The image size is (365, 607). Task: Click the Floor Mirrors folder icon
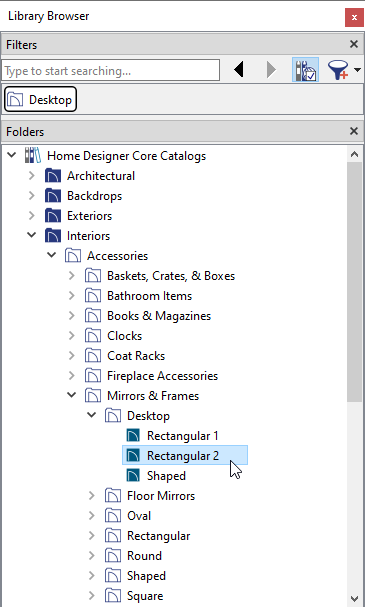click(x=113, y=496)
